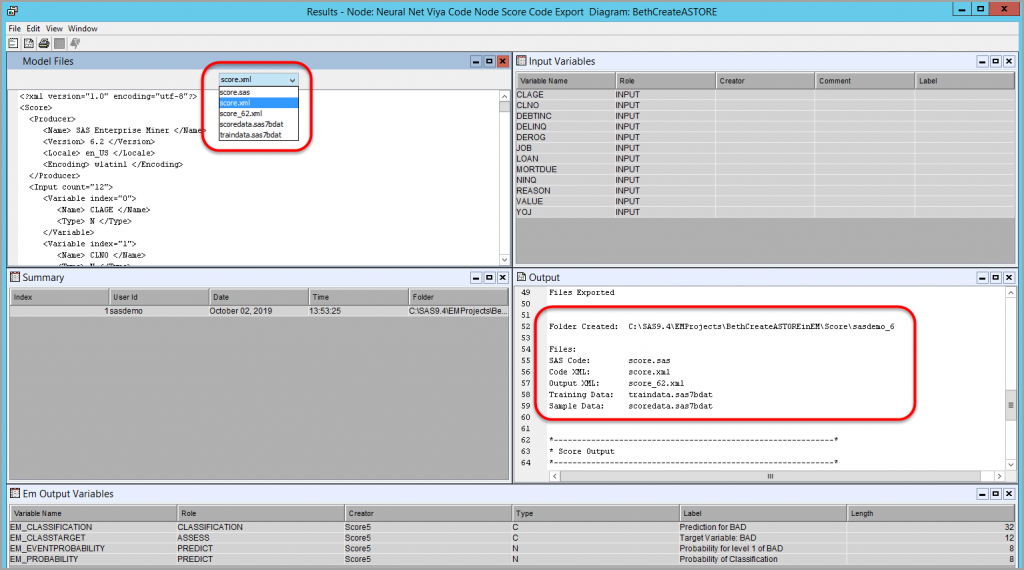Choose traindata.sas7bdat in the file list
Image resolution: width=1024 pixels, height=570 pixels.
[251, 135]
